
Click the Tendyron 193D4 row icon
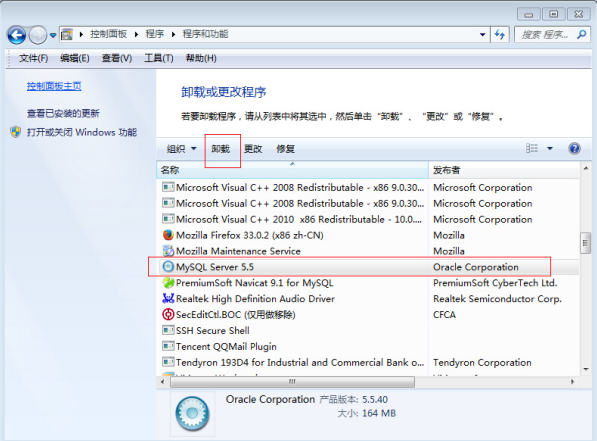click(x=168, y=362)
